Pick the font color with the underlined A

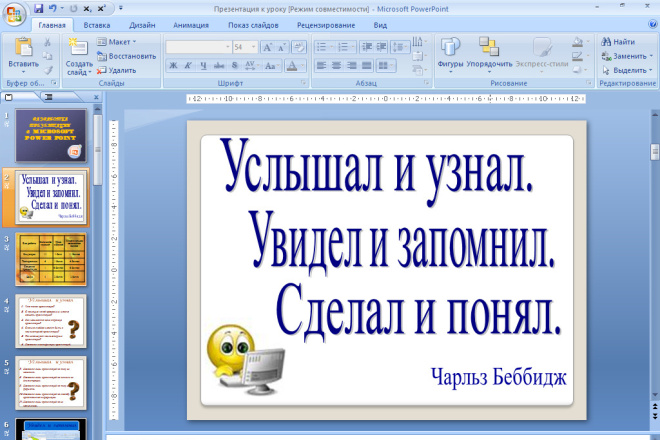(x=291, y=66)
